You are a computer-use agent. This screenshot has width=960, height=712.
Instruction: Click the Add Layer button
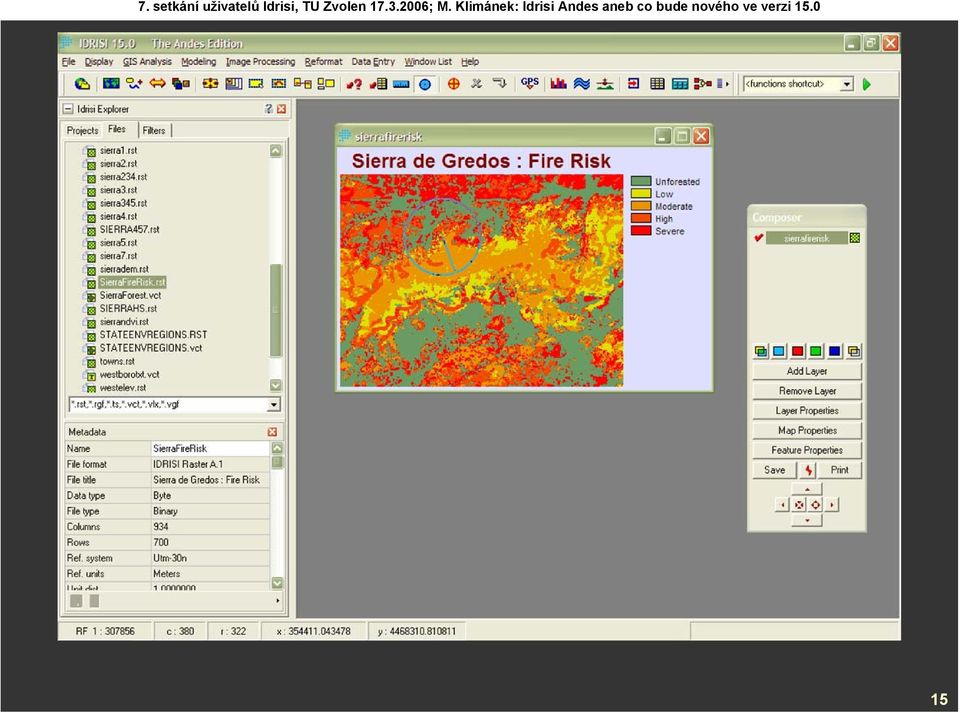807,372
